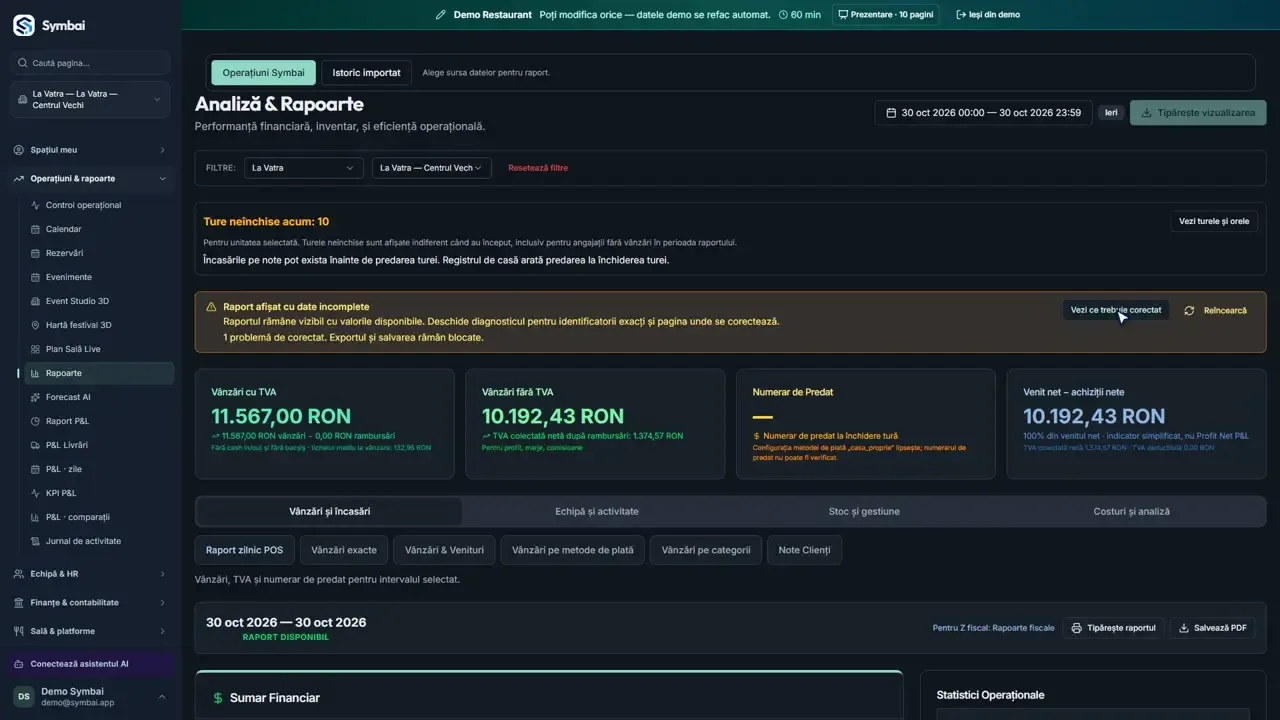Image resolution: width=1280 pixels, height=720 pixels.
Task: Click the Vezi turele și orele button
Action: (1214, 221)
